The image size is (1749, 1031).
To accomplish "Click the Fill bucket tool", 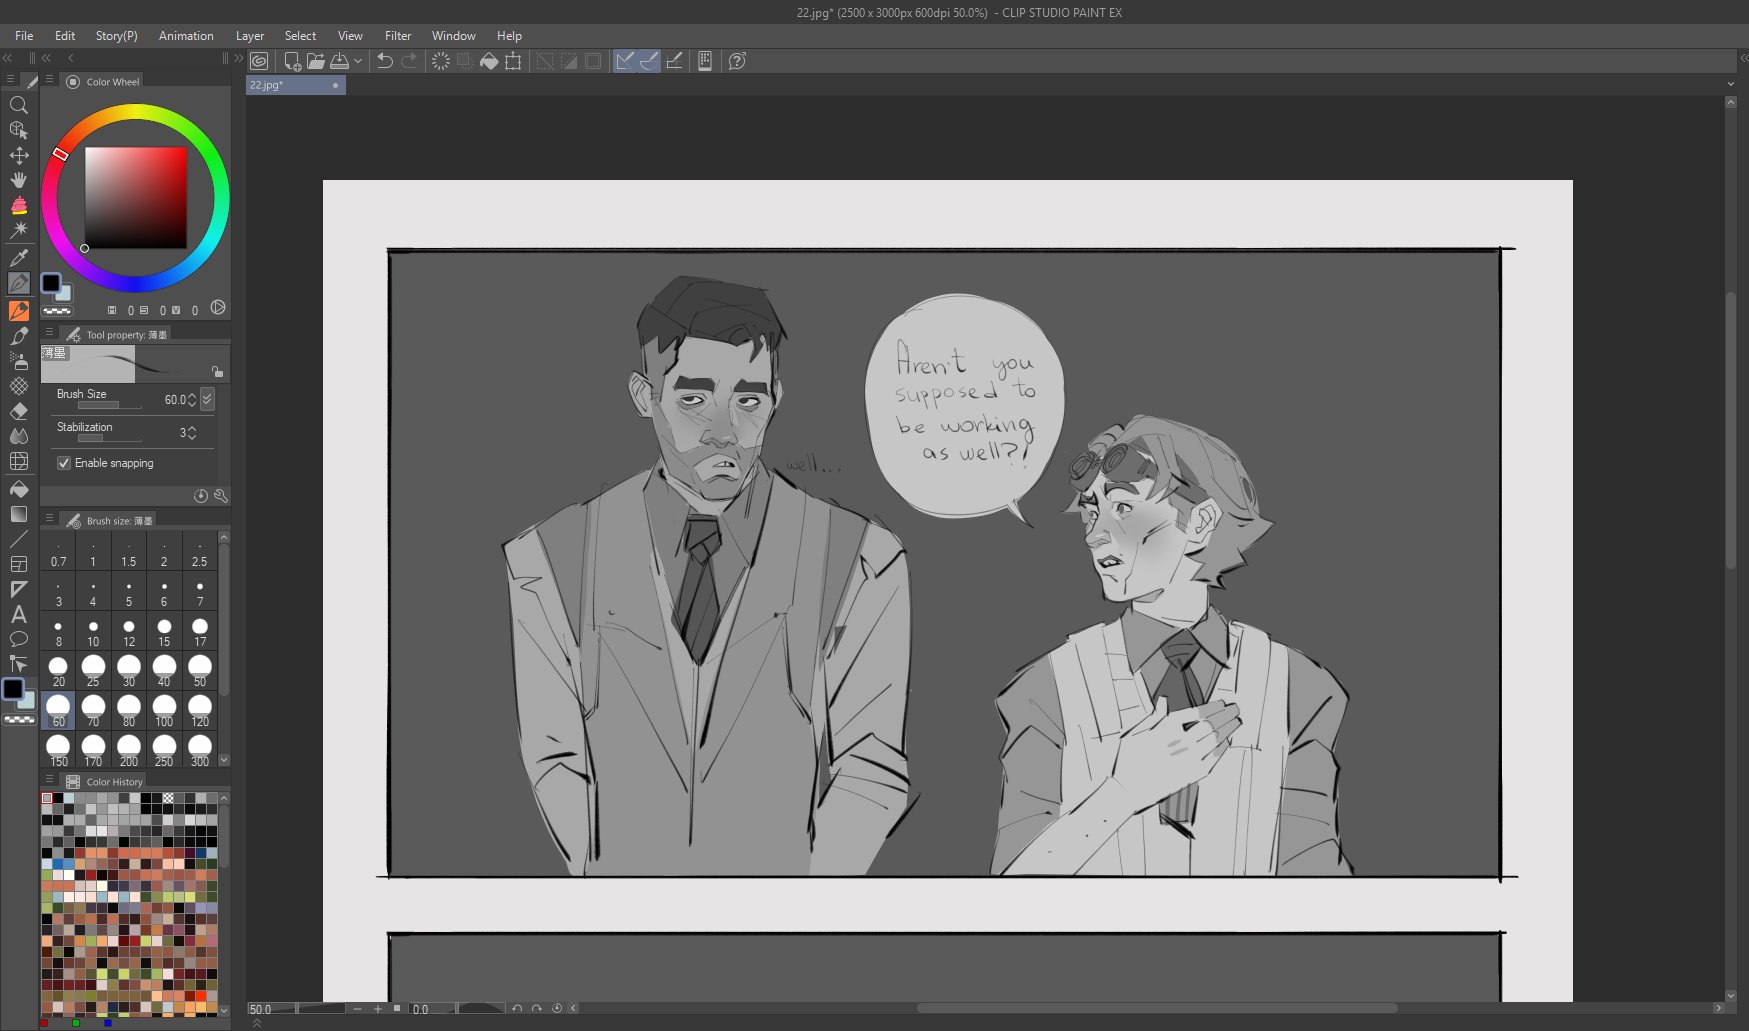I will coord(18,489).
